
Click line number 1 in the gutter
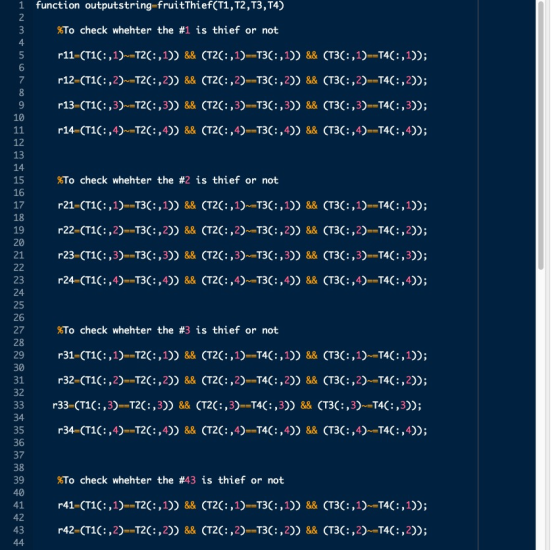(x=21, y=5)
